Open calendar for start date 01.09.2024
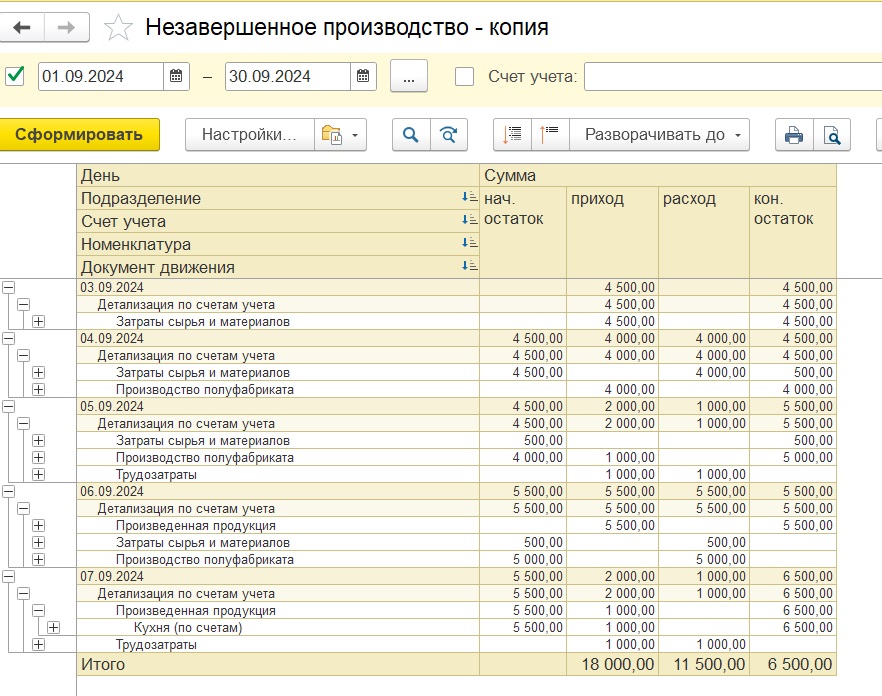Image resolution: width=882 pixels, height=696 pixels. point(176,76)
